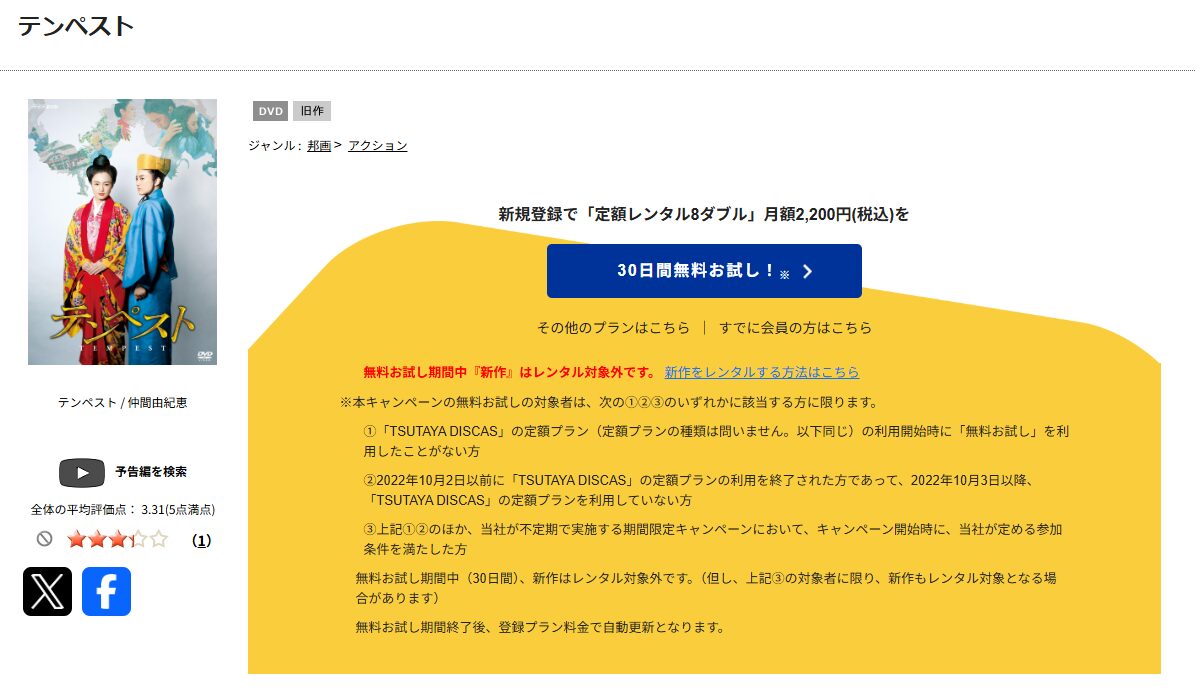Open すでに会員の方はこちら link
1196x692 pixels.
pos(796,328)
